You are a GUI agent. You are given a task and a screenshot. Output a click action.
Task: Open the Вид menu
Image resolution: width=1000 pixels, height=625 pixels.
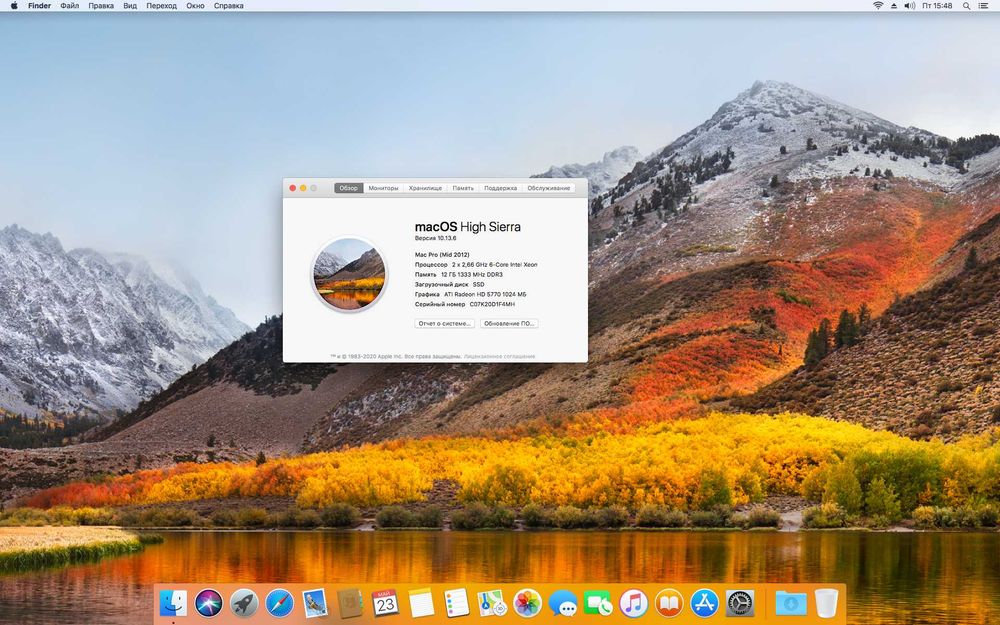coord(130,6)
